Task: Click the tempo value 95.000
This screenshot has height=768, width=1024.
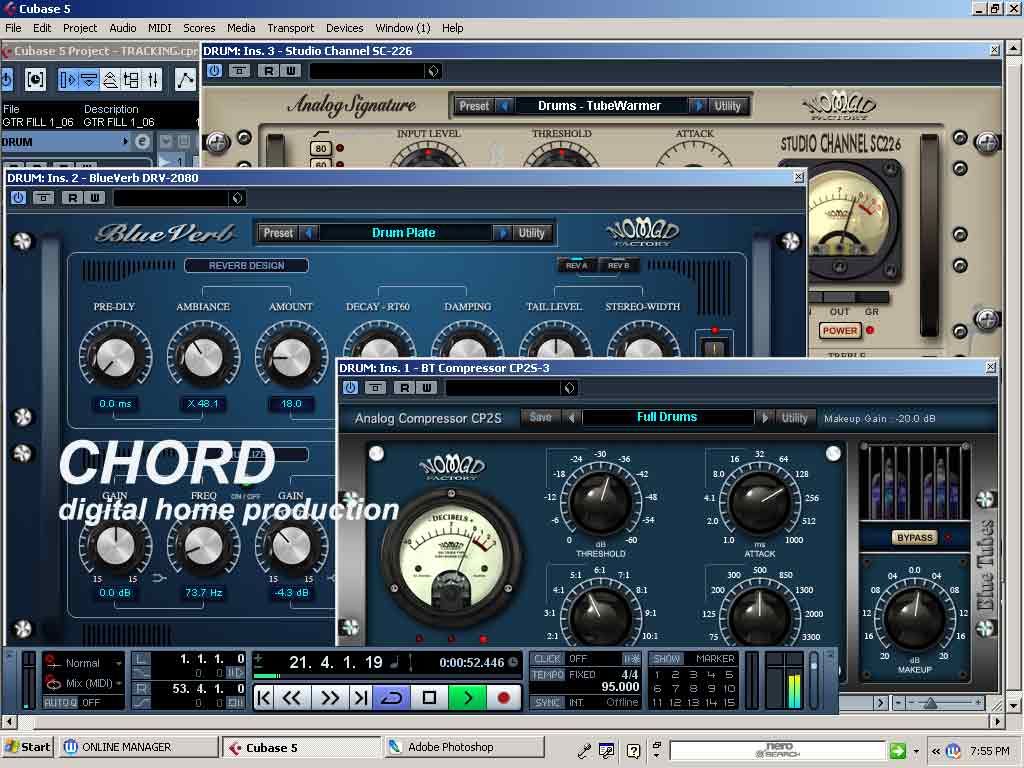Action: (620, 687)
